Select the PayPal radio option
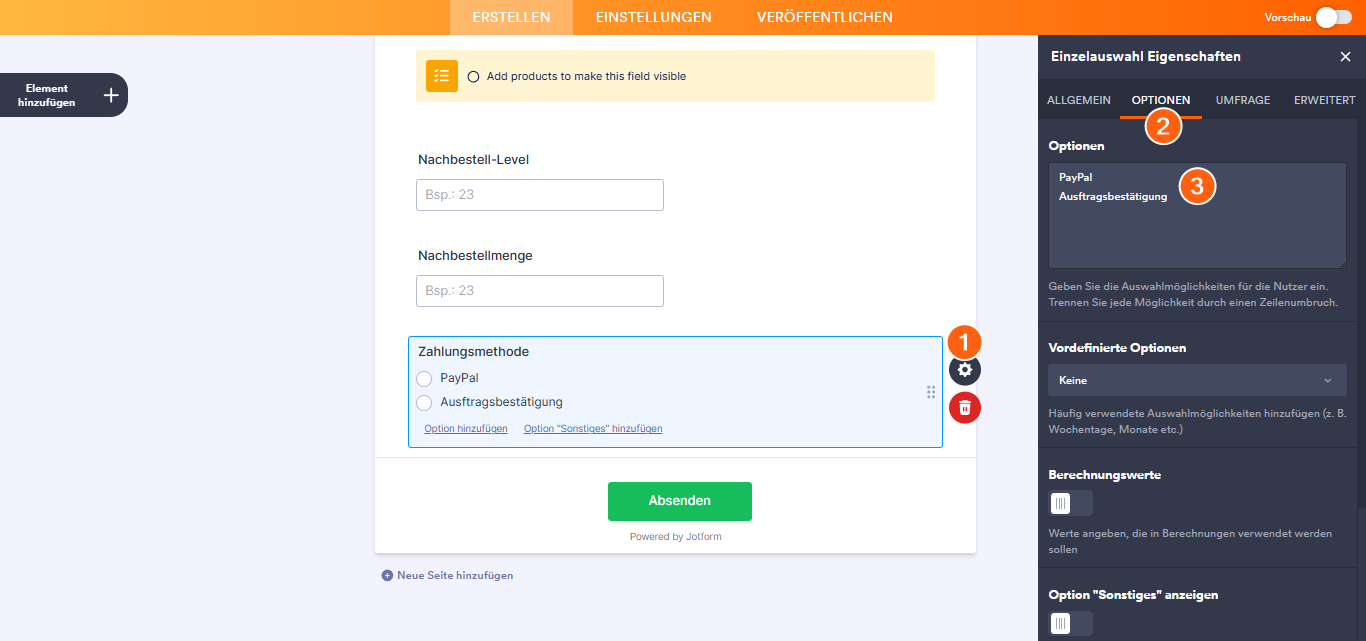 tap(424, 378)
